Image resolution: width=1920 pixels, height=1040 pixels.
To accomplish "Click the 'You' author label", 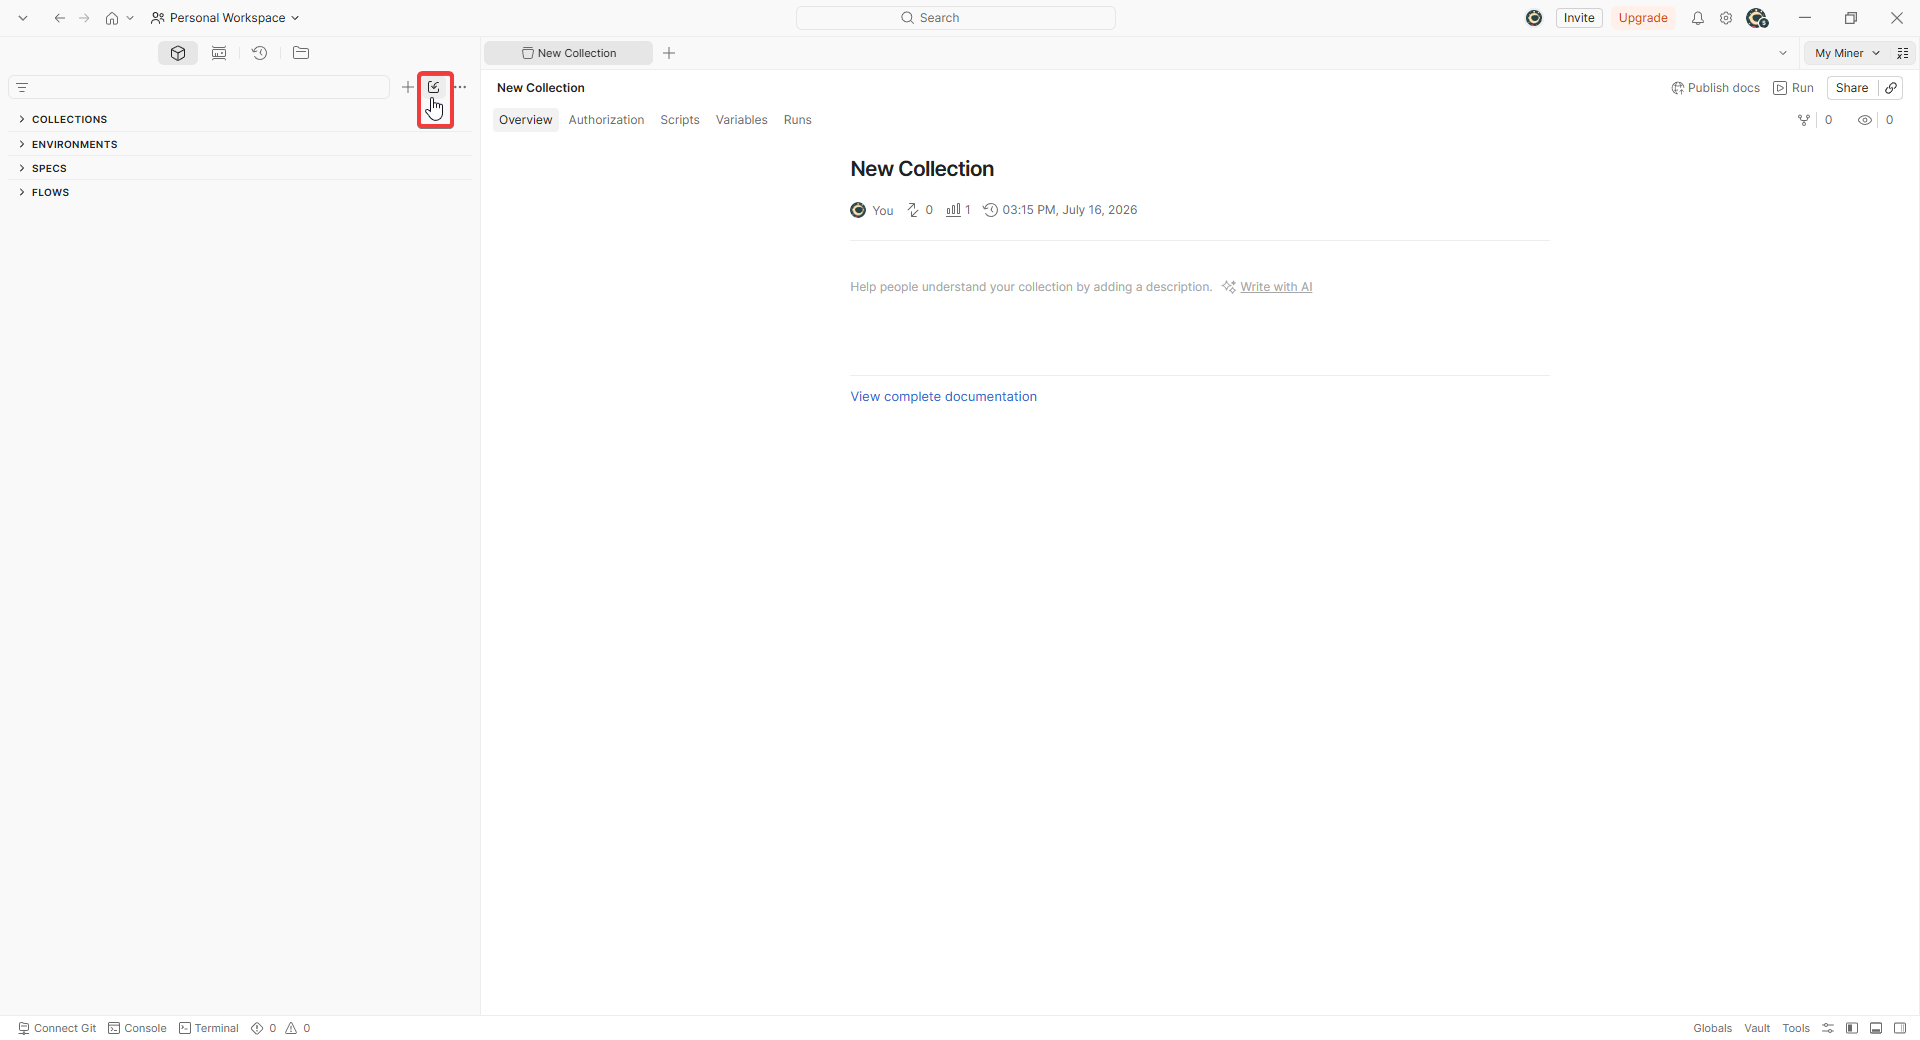I will [882, 210].
